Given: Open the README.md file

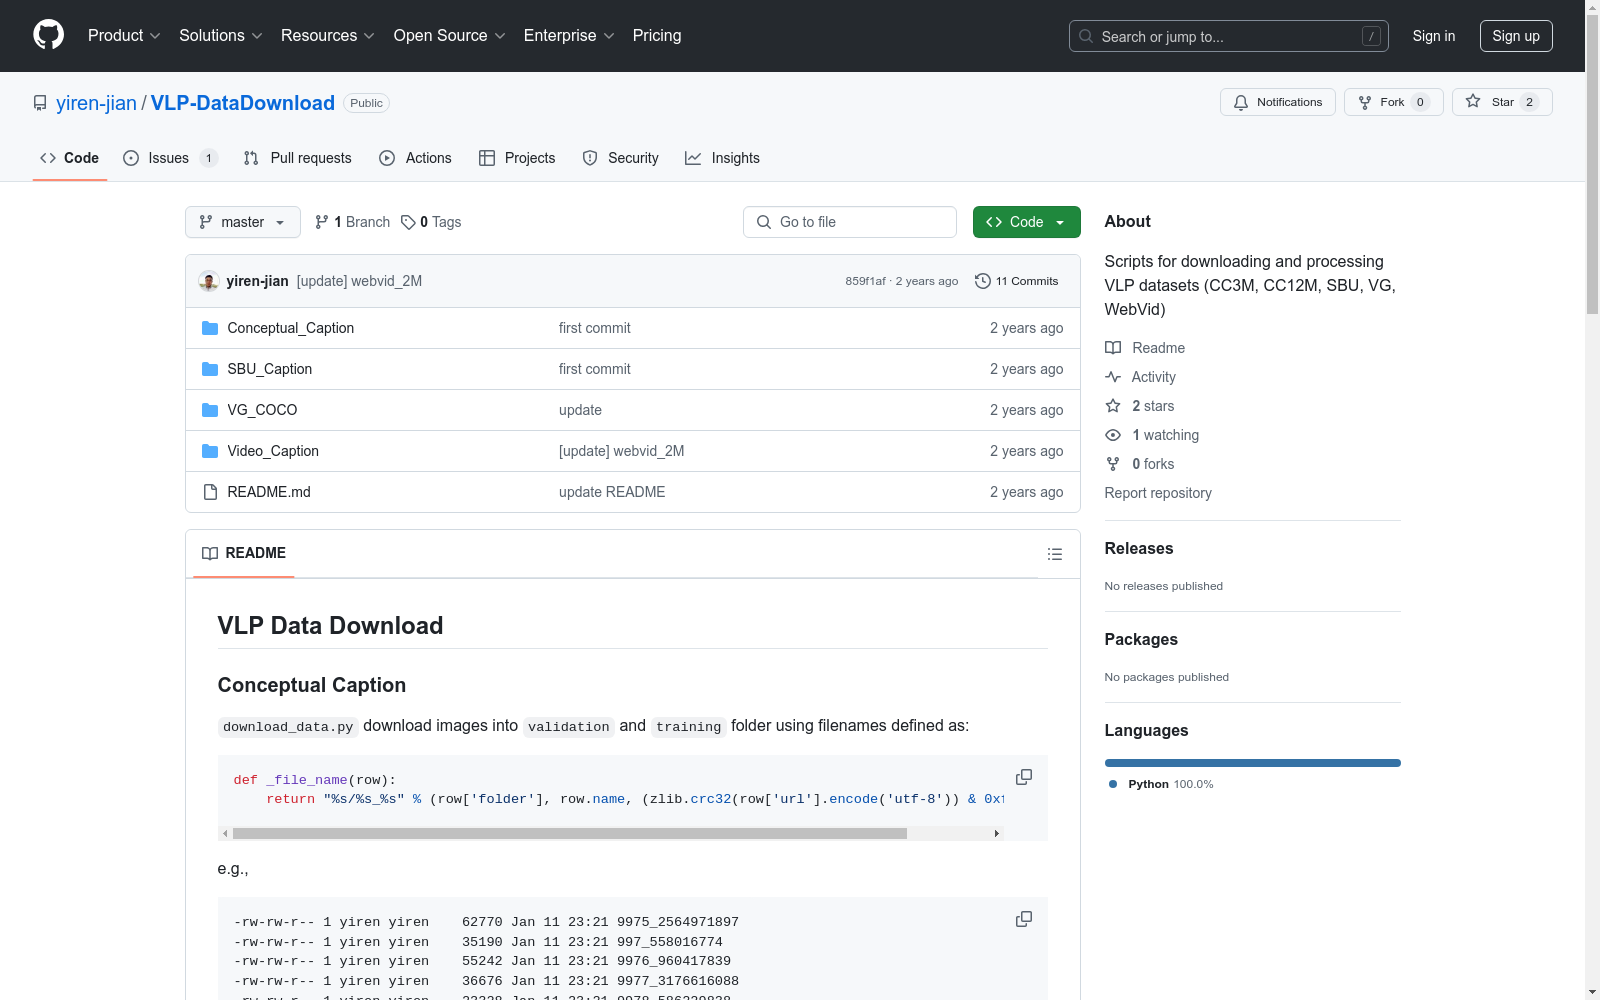Looking at the screenshot, I should click(x=269, y=492).
